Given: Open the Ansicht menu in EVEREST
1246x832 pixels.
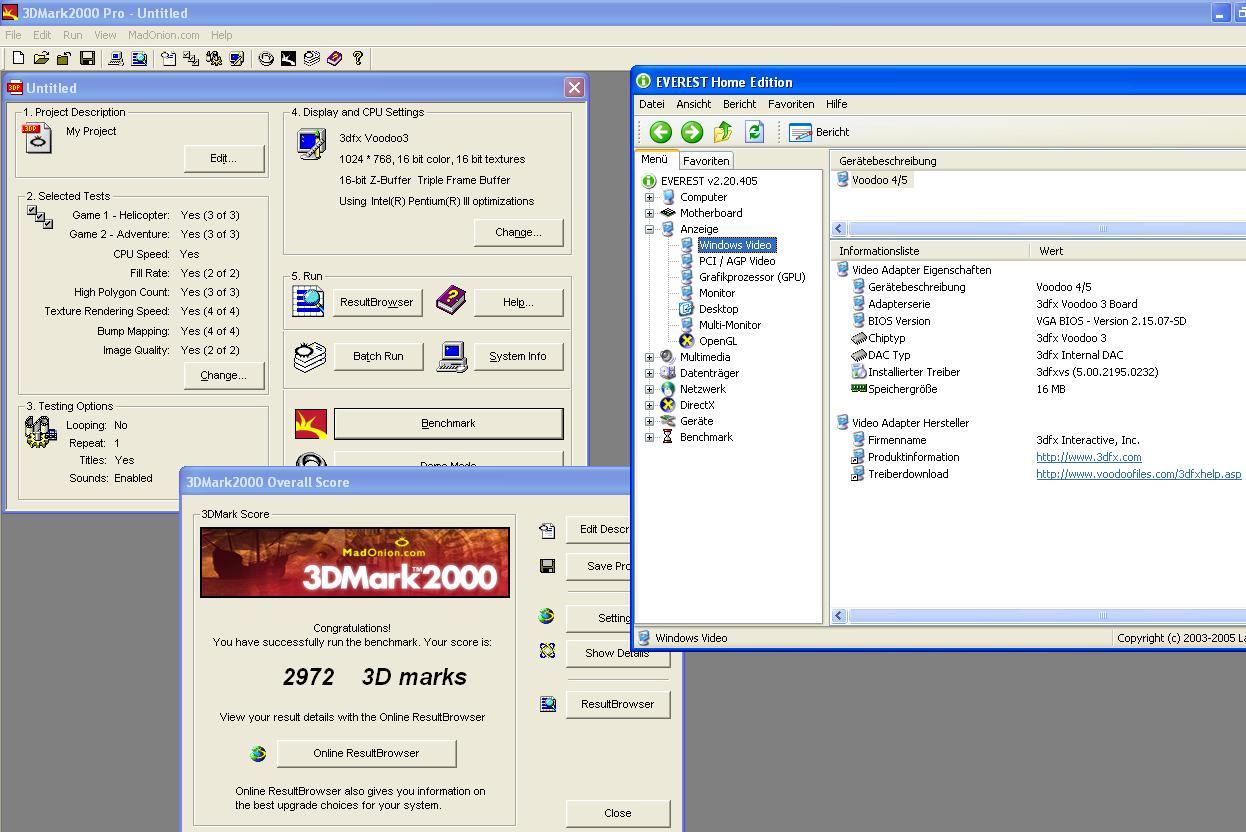Looking at the screenshot, I should pos(694,104).
